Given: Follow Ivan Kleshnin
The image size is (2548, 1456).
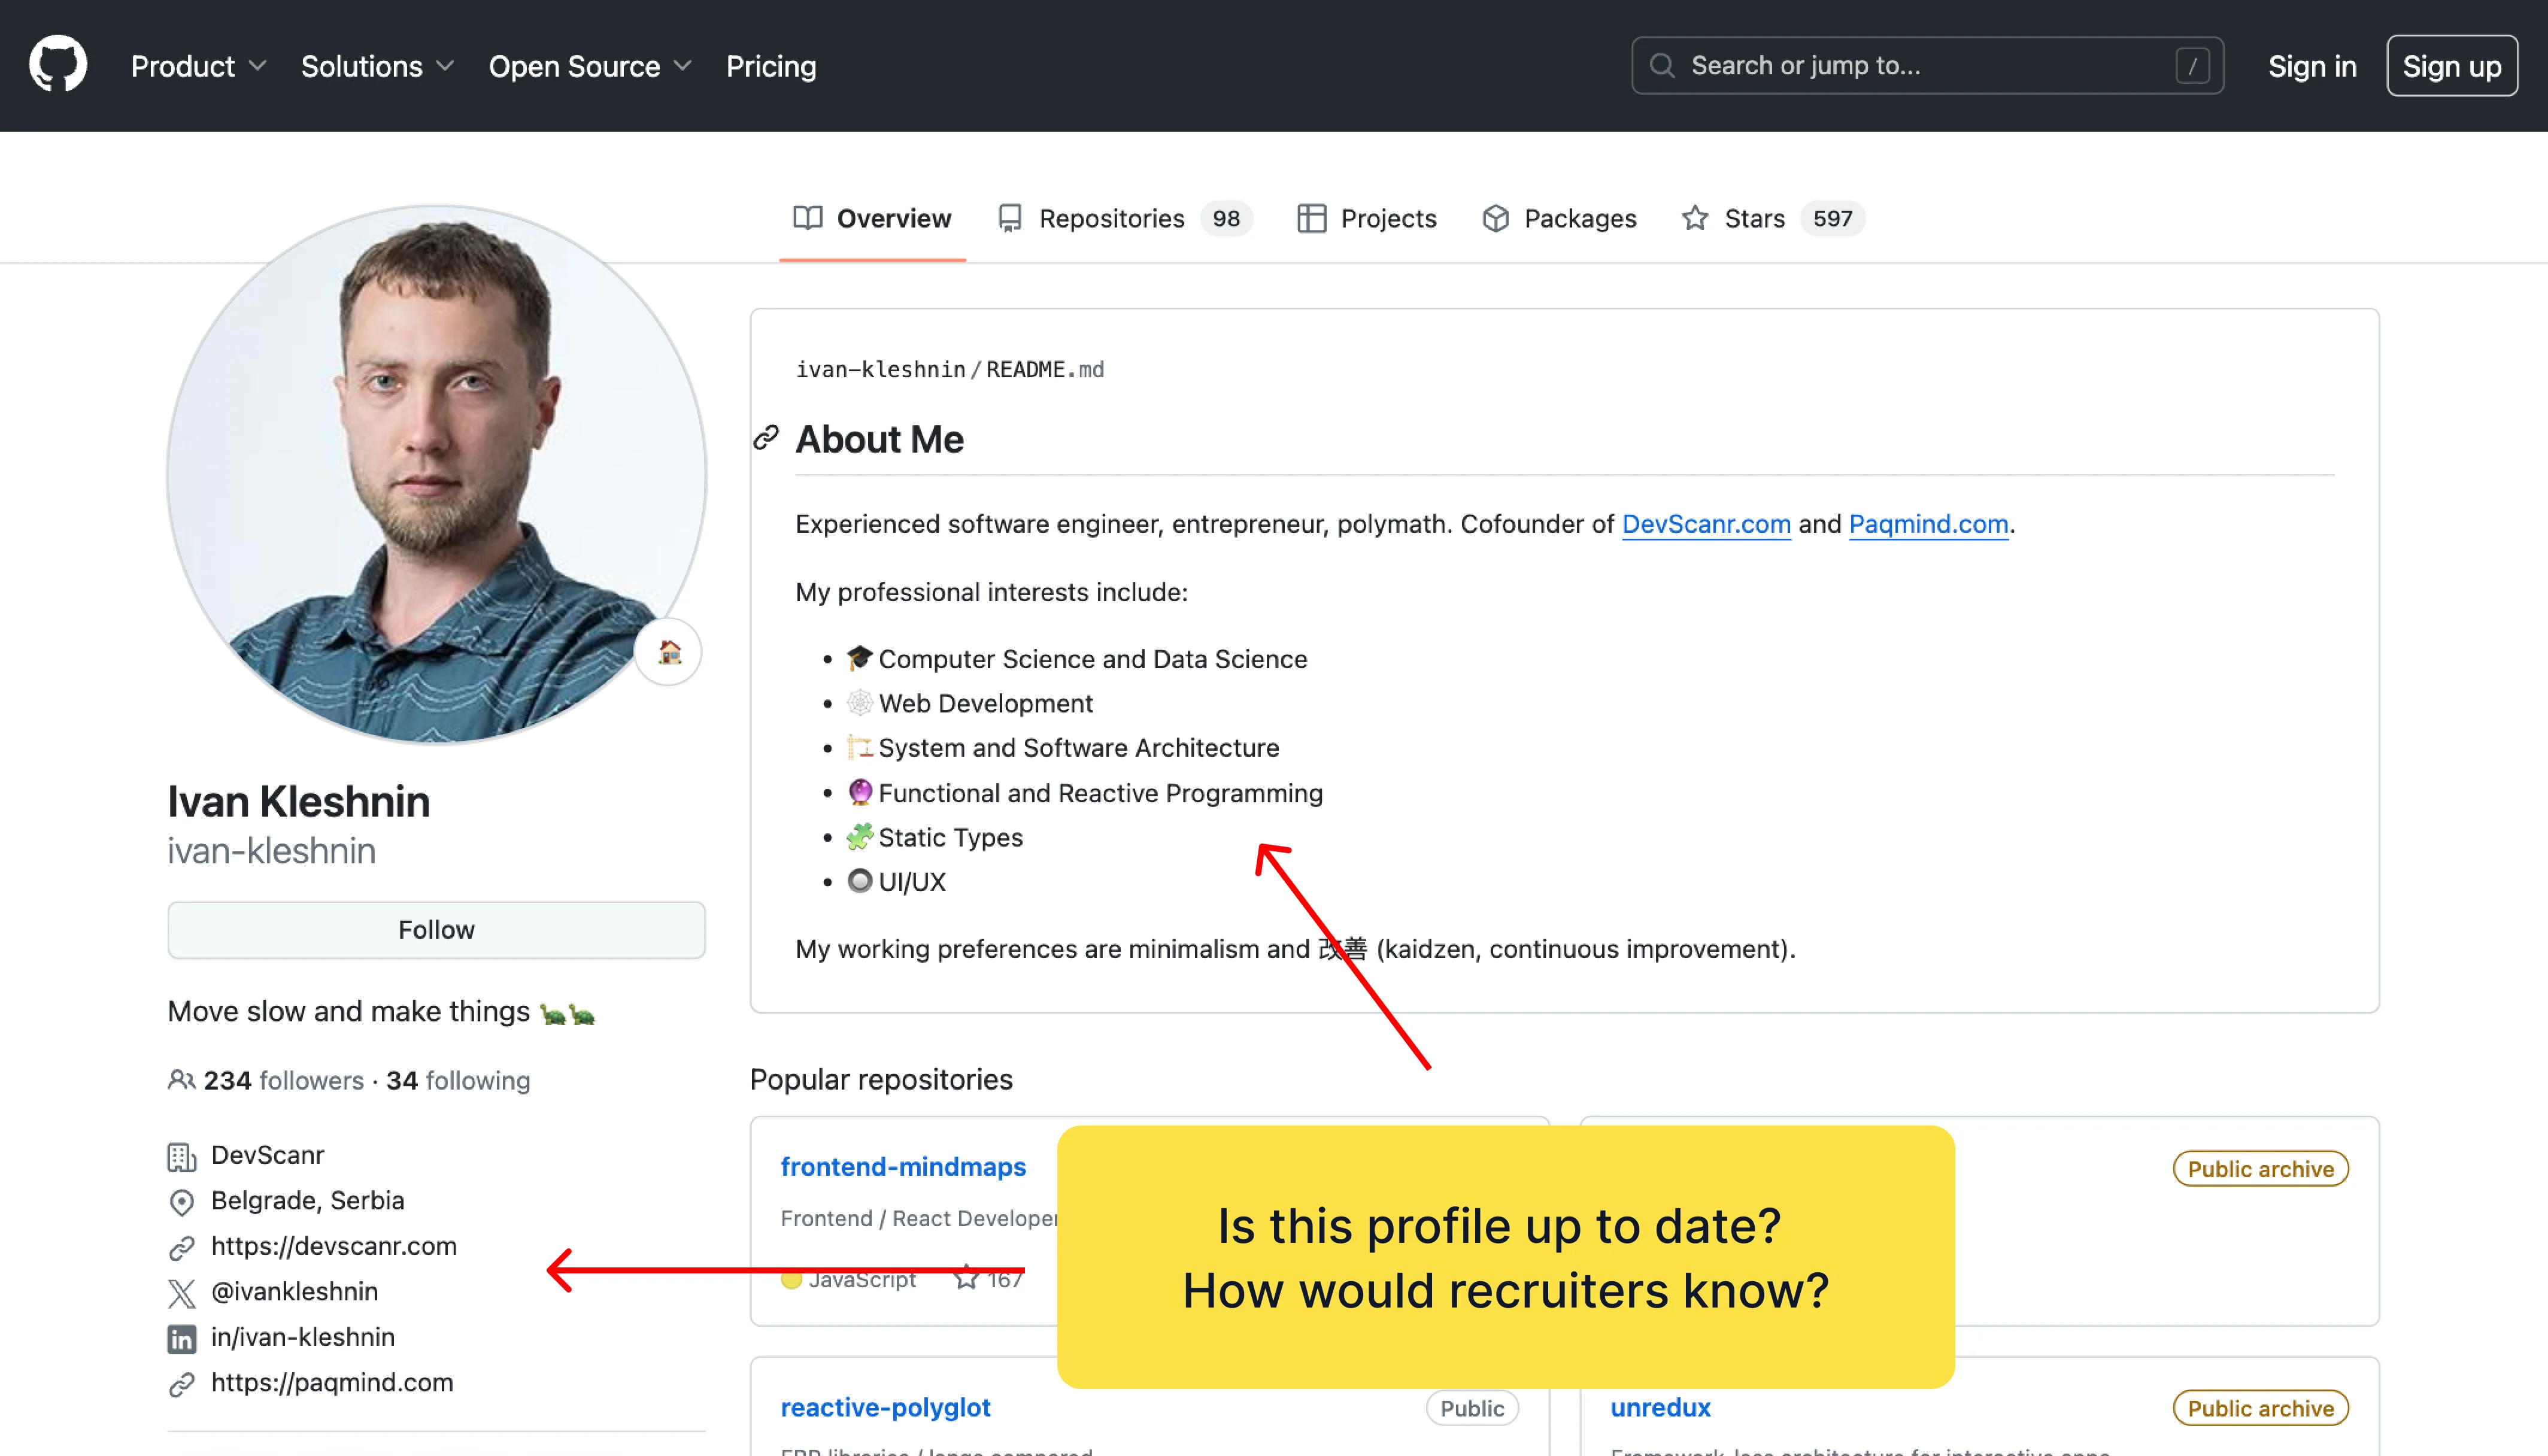Looking at the screenshot, I should point(436,929).
